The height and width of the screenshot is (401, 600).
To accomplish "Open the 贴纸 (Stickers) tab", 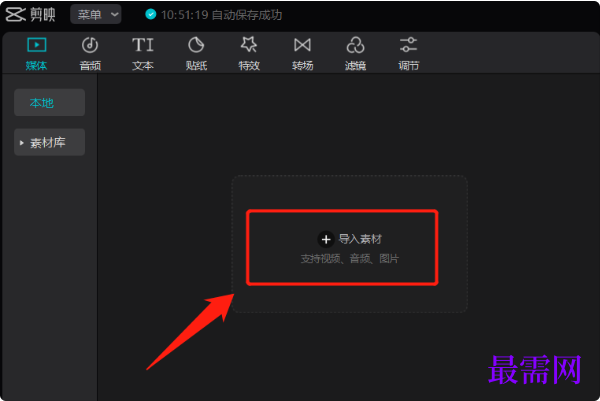I will point(196,54).
